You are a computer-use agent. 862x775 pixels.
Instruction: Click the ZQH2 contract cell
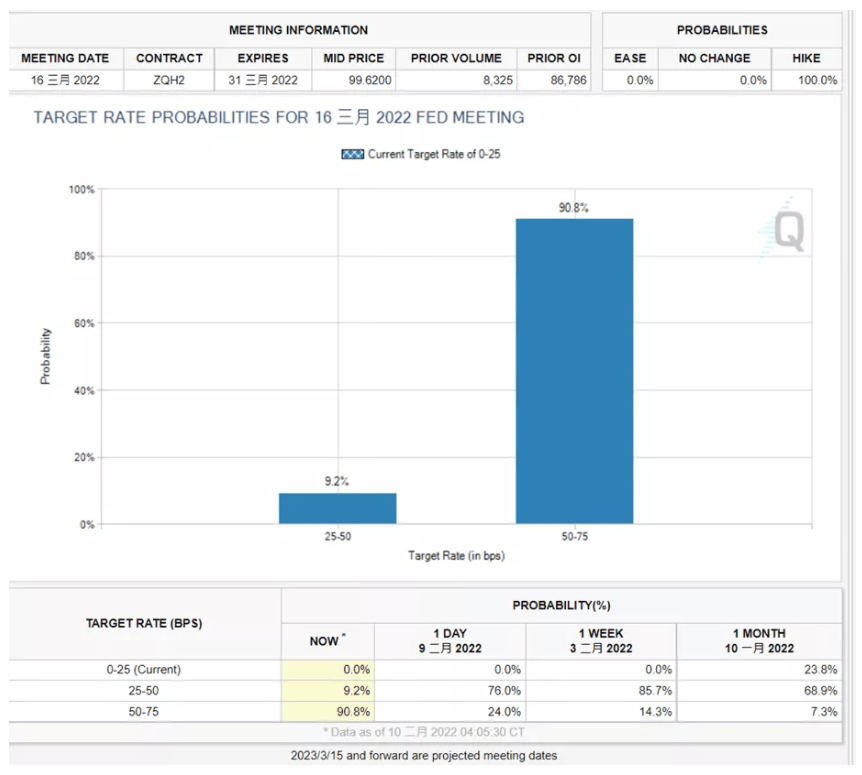(169, 80)
